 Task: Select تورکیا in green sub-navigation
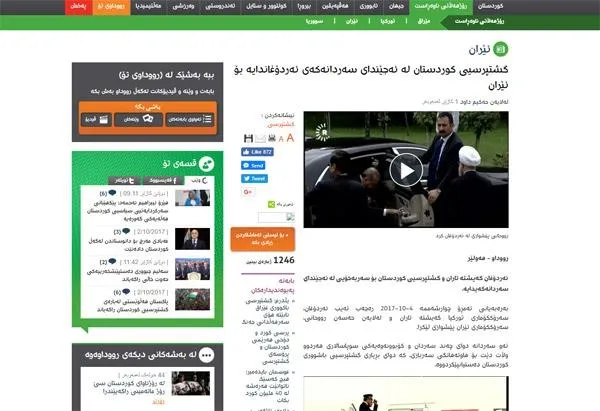click(387, 21)
